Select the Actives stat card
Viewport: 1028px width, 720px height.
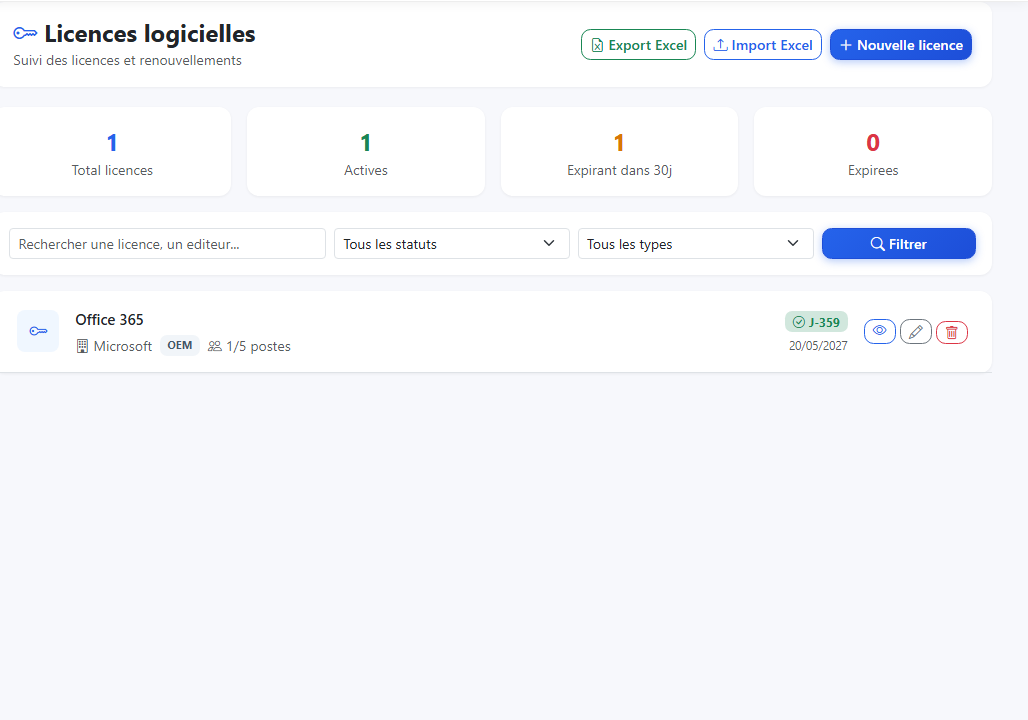366,151
